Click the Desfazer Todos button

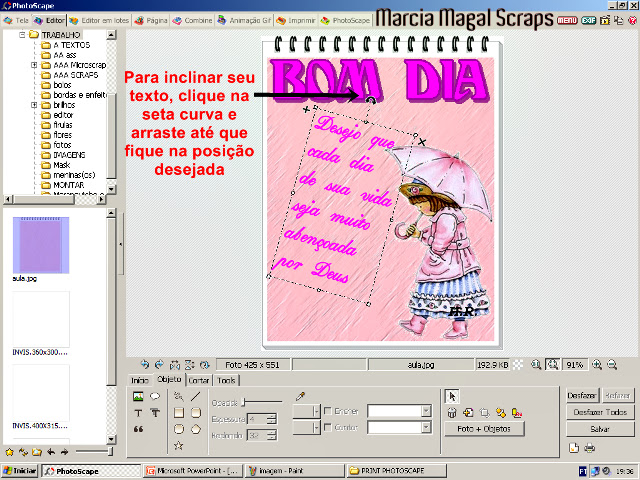click(600, 412)
